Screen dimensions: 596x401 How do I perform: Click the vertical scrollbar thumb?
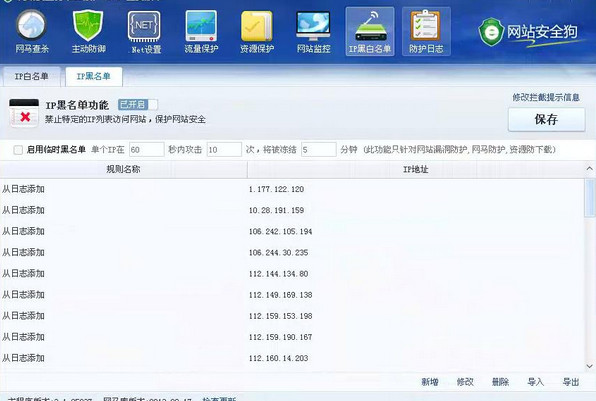click(x=590, y=198)
